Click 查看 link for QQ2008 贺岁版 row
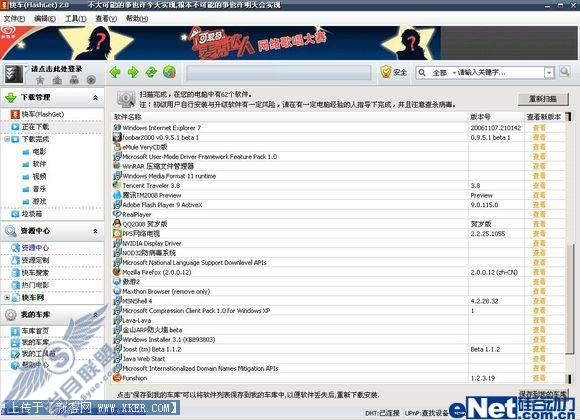The height and width of the screenshot is (420, 580). pos(539,224)
